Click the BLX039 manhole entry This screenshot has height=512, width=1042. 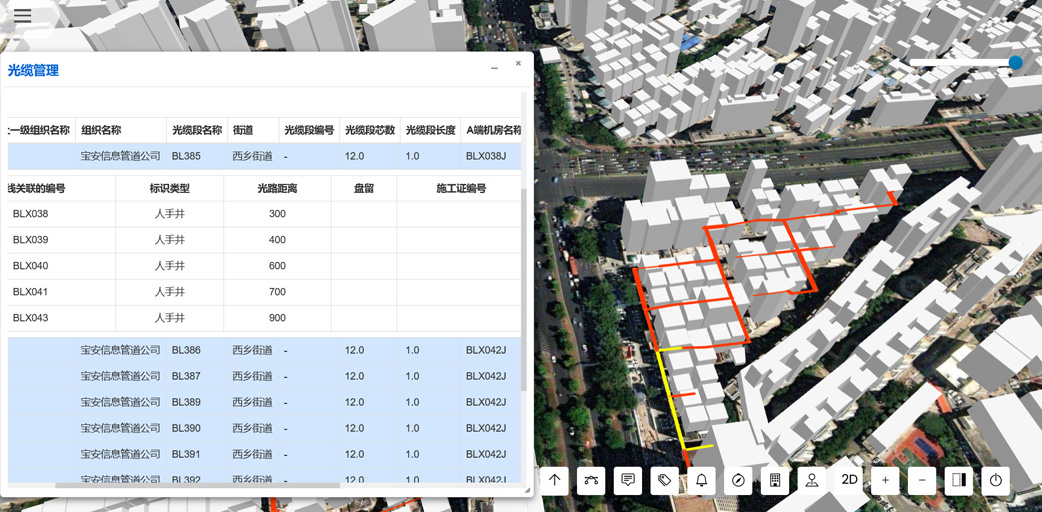pos(31,239)
